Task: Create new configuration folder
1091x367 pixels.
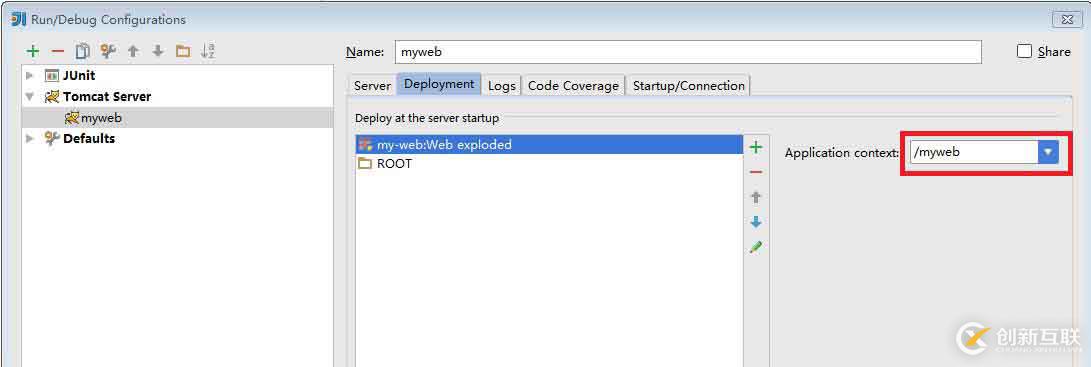Action: coord(183,52)
